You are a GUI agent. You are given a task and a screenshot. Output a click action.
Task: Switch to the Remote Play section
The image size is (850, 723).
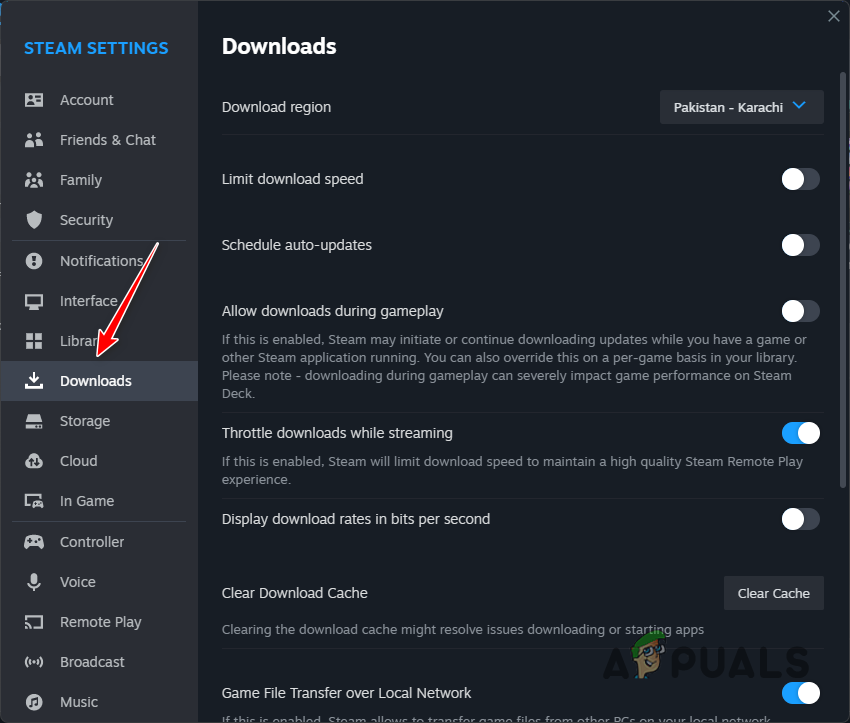(x=99, y=622)
